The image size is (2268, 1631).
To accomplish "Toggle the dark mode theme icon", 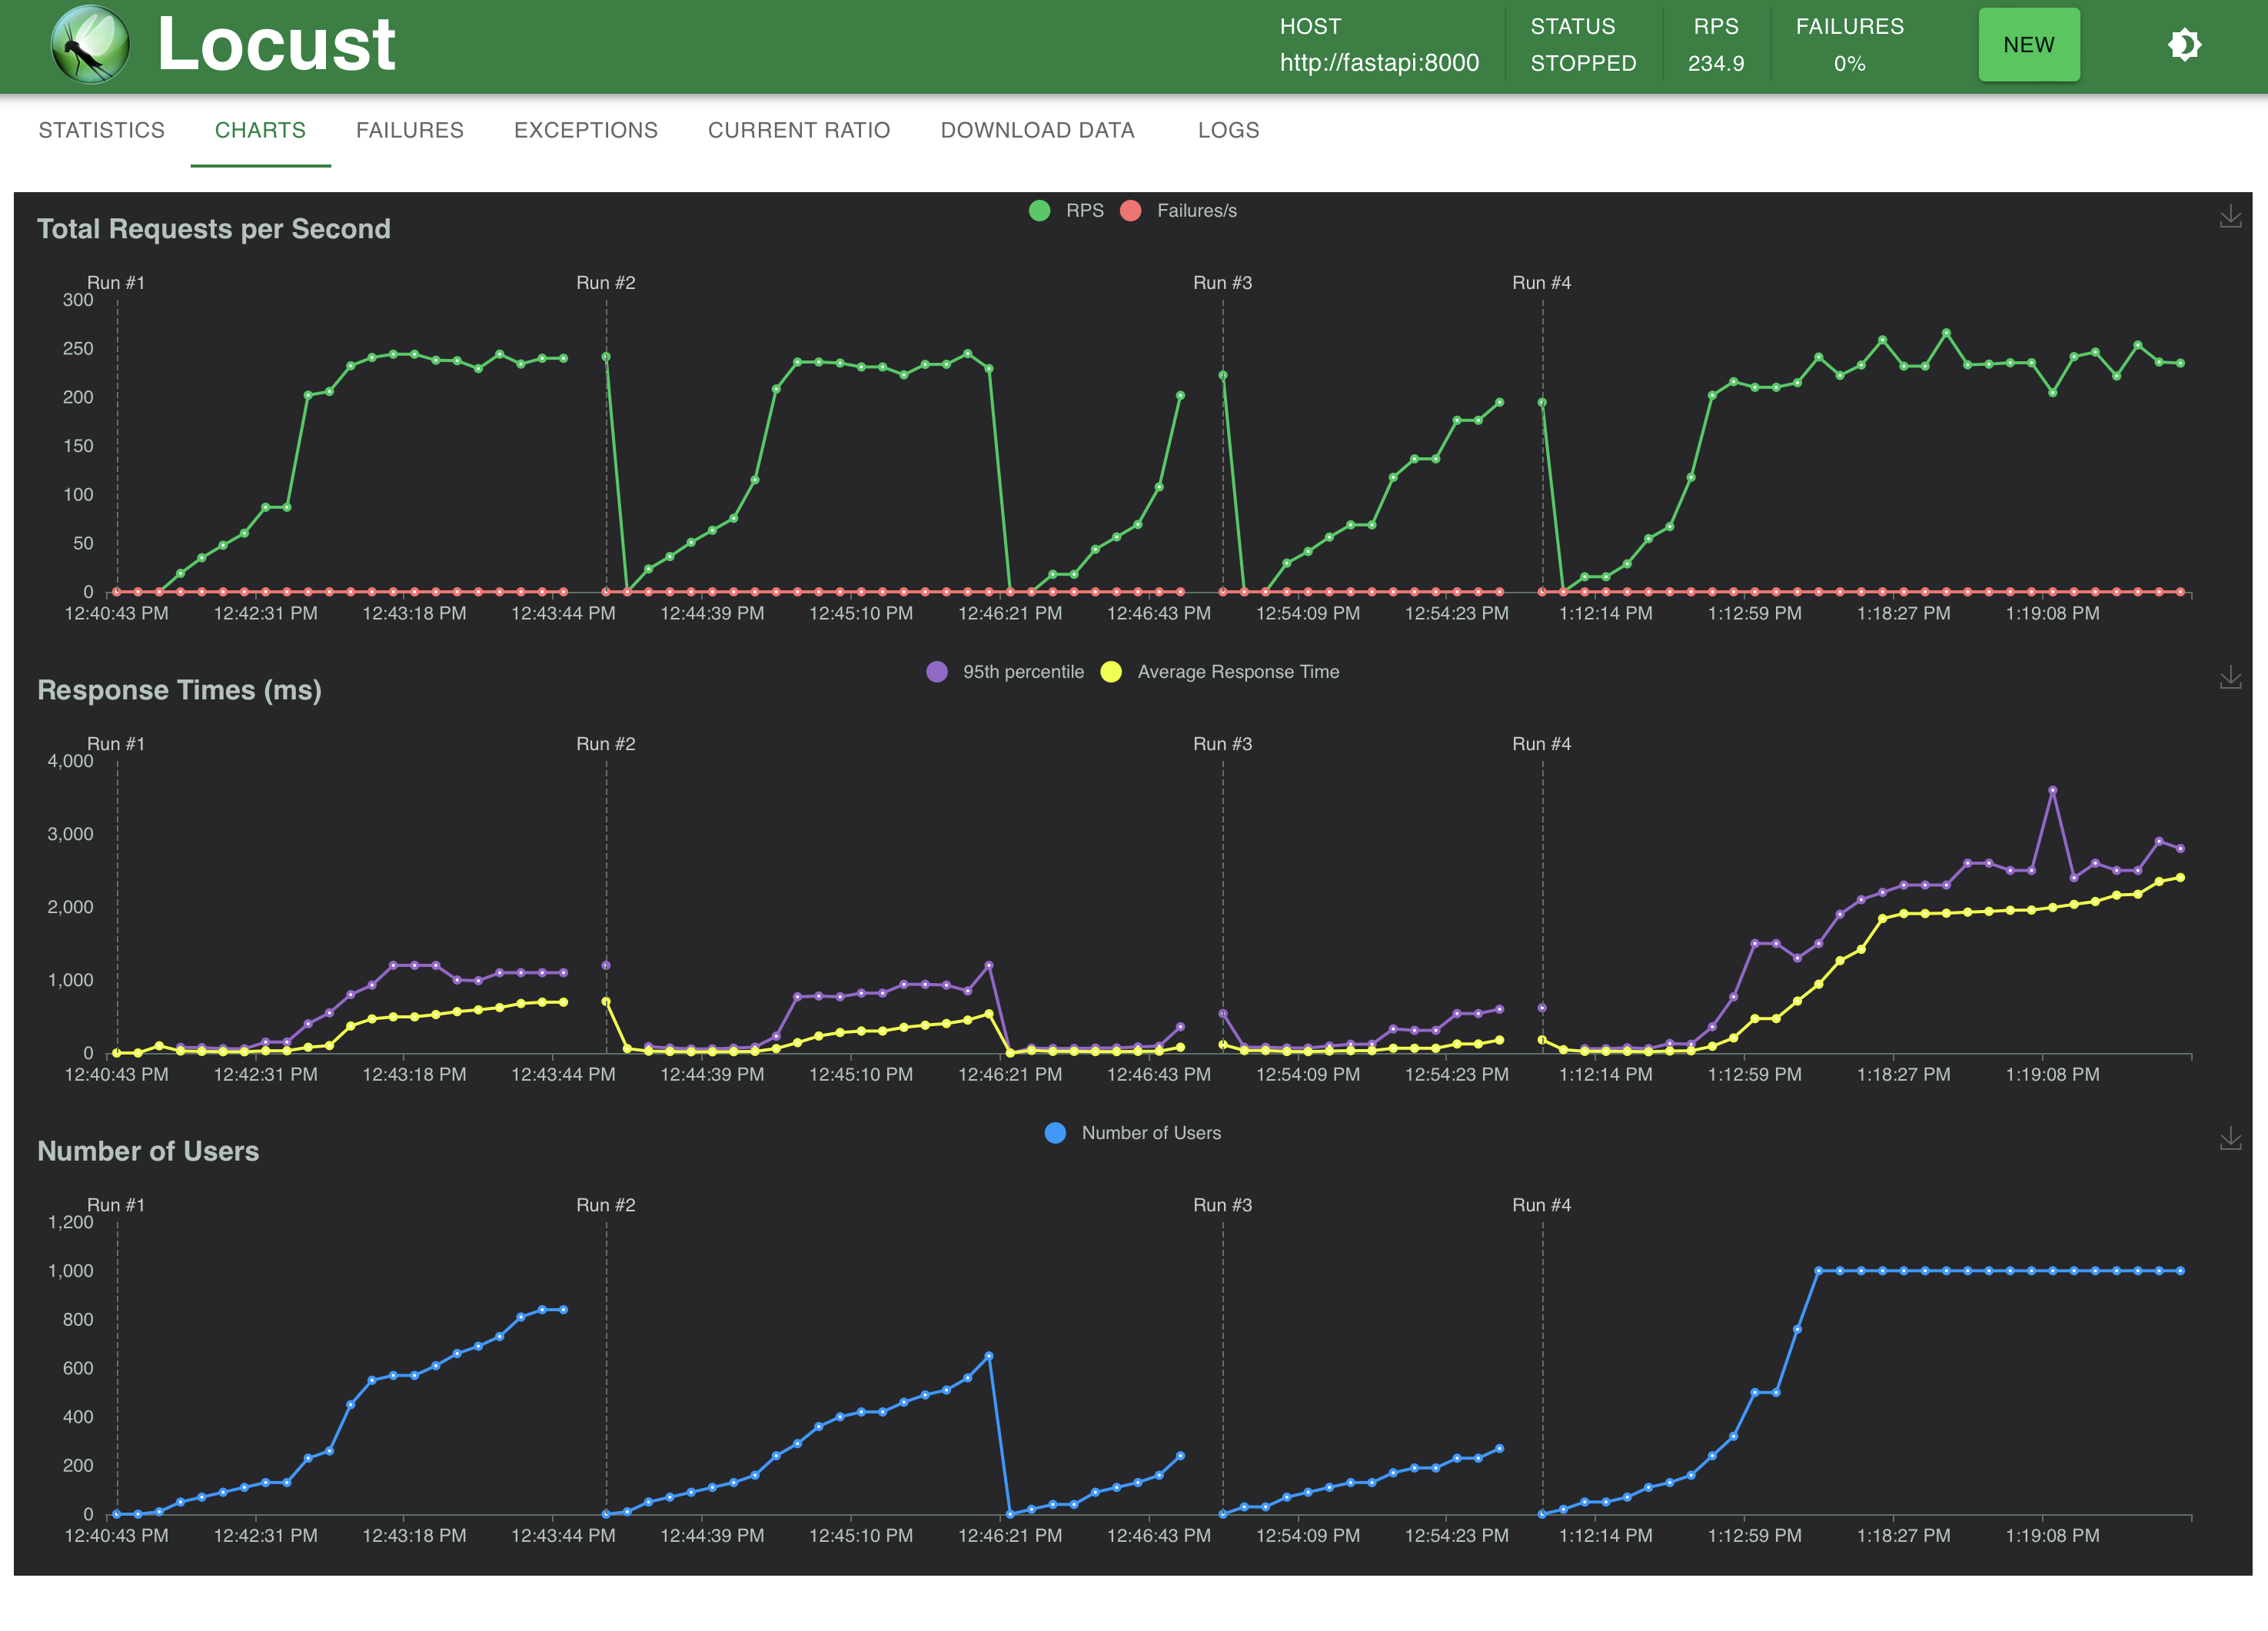I will pyautogui.click(x=2184, y=45).
